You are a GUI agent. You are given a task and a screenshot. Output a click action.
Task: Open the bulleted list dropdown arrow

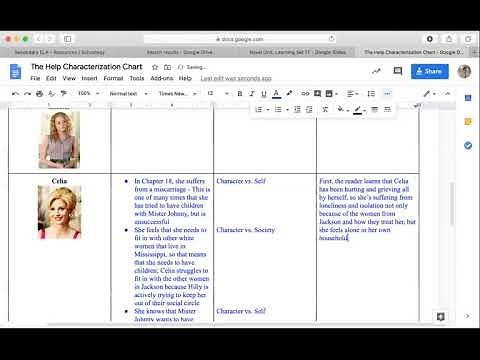pyautogui.click(x=287, y=110)
